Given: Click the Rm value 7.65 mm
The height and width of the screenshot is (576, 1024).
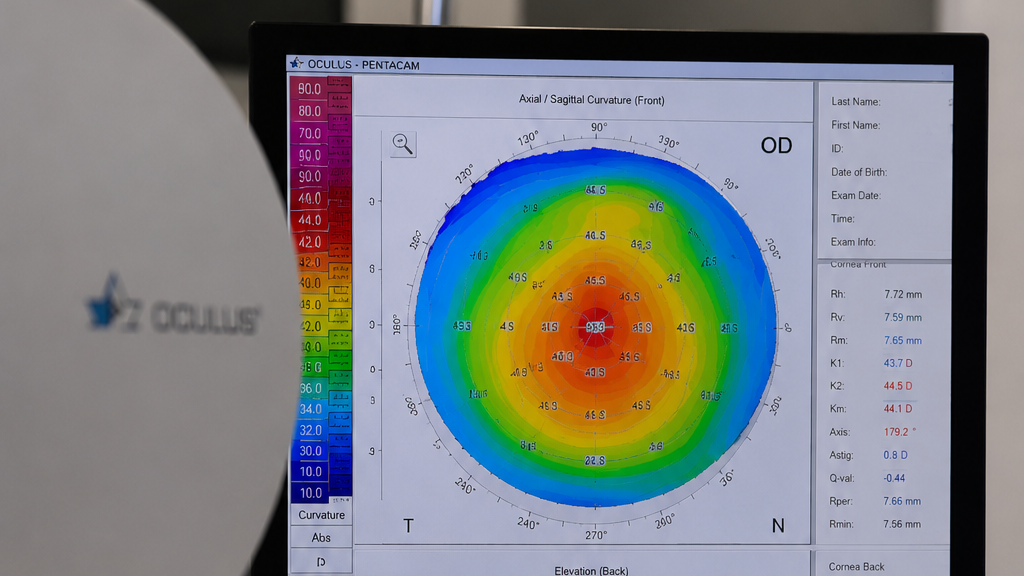Looking at the screenshot, I should click(903, 340).
